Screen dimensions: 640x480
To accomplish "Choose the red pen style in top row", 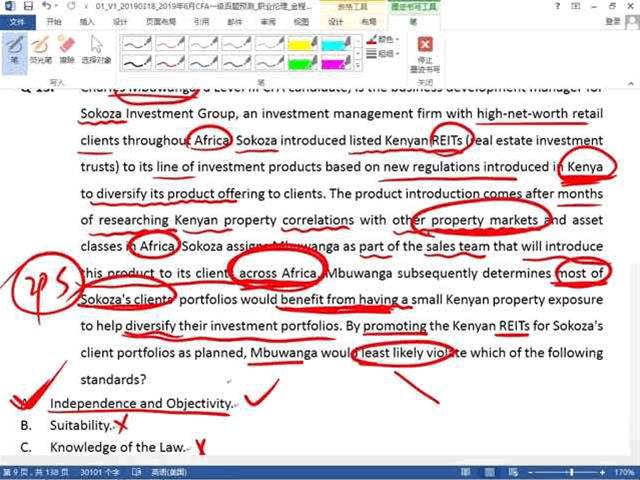I will (x=170, y=43).
